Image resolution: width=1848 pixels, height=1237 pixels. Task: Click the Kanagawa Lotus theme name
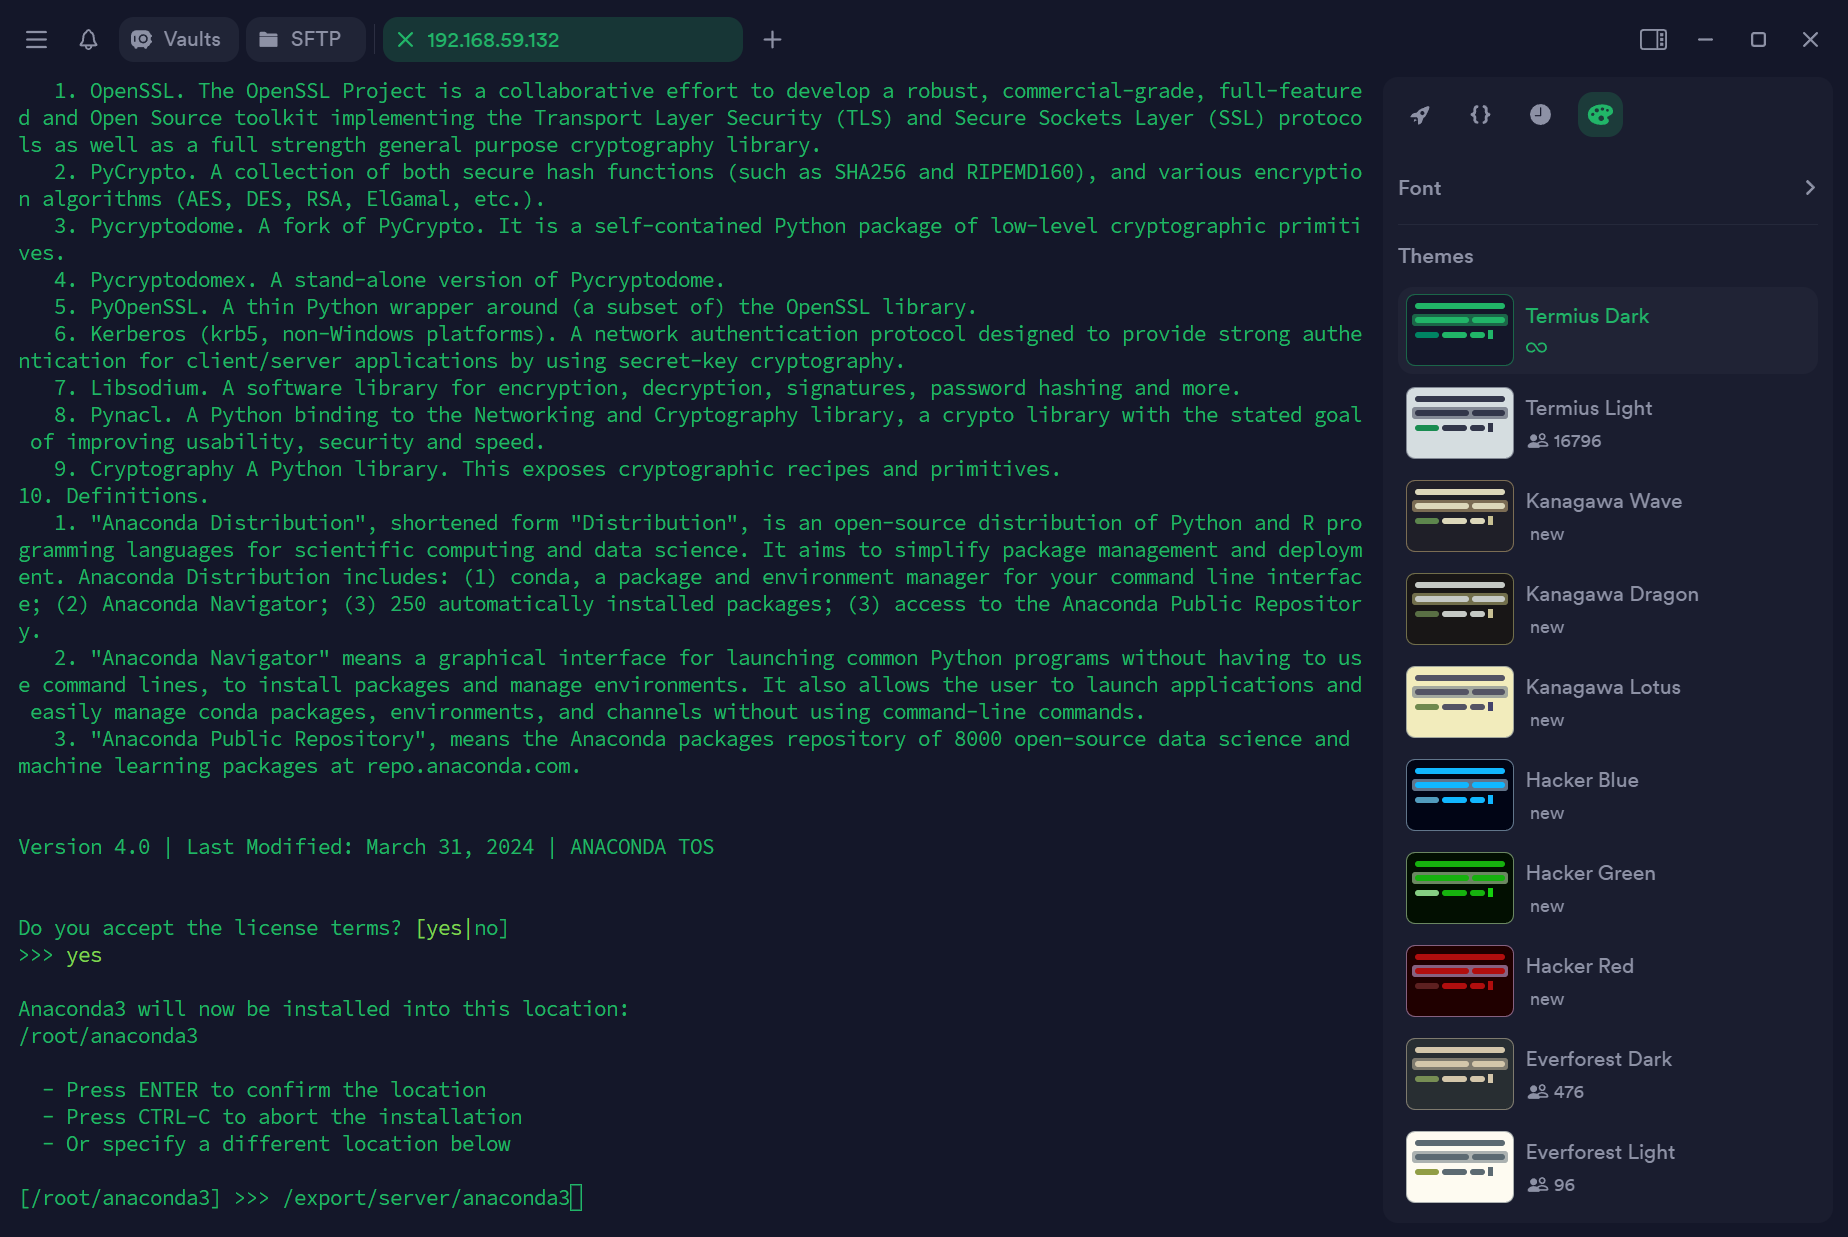[x=1603, y=687]
